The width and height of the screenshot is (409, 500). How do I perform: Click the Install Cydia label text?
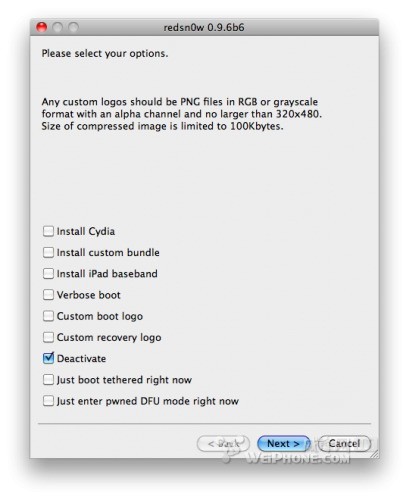pos(86,231)
